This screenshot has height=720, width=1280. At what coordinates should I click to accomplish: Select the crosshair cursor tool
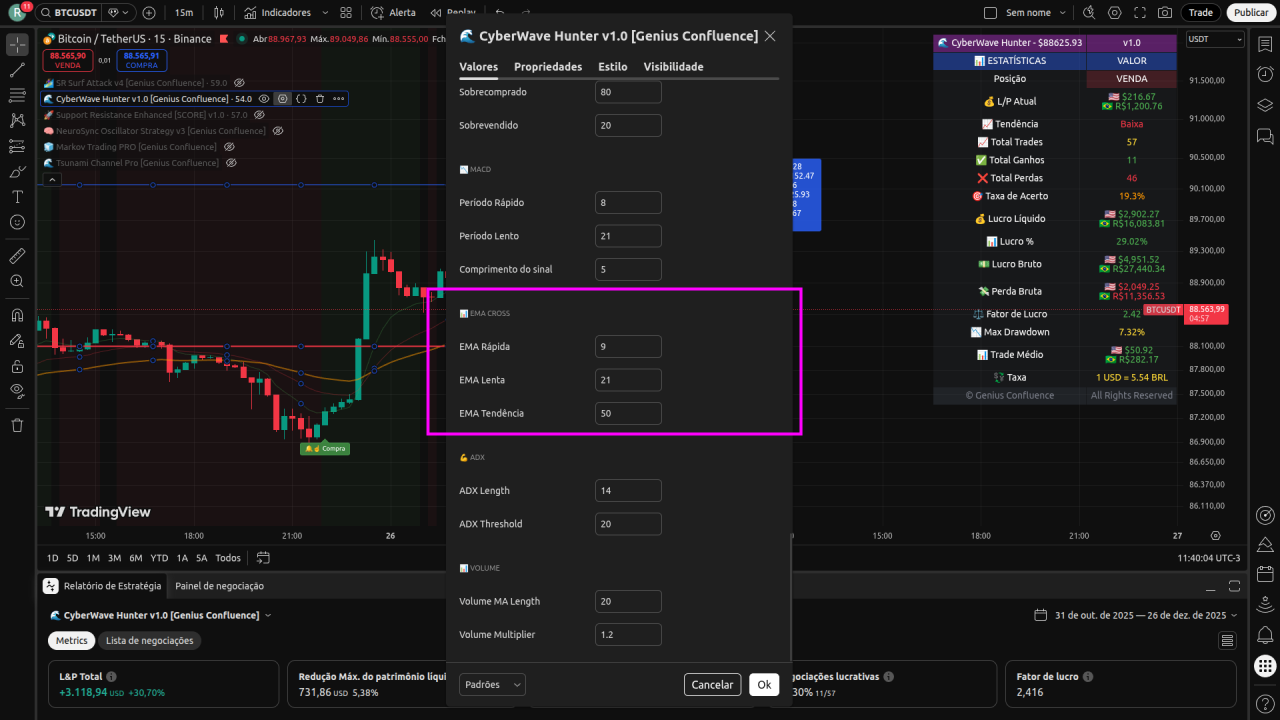17,46
